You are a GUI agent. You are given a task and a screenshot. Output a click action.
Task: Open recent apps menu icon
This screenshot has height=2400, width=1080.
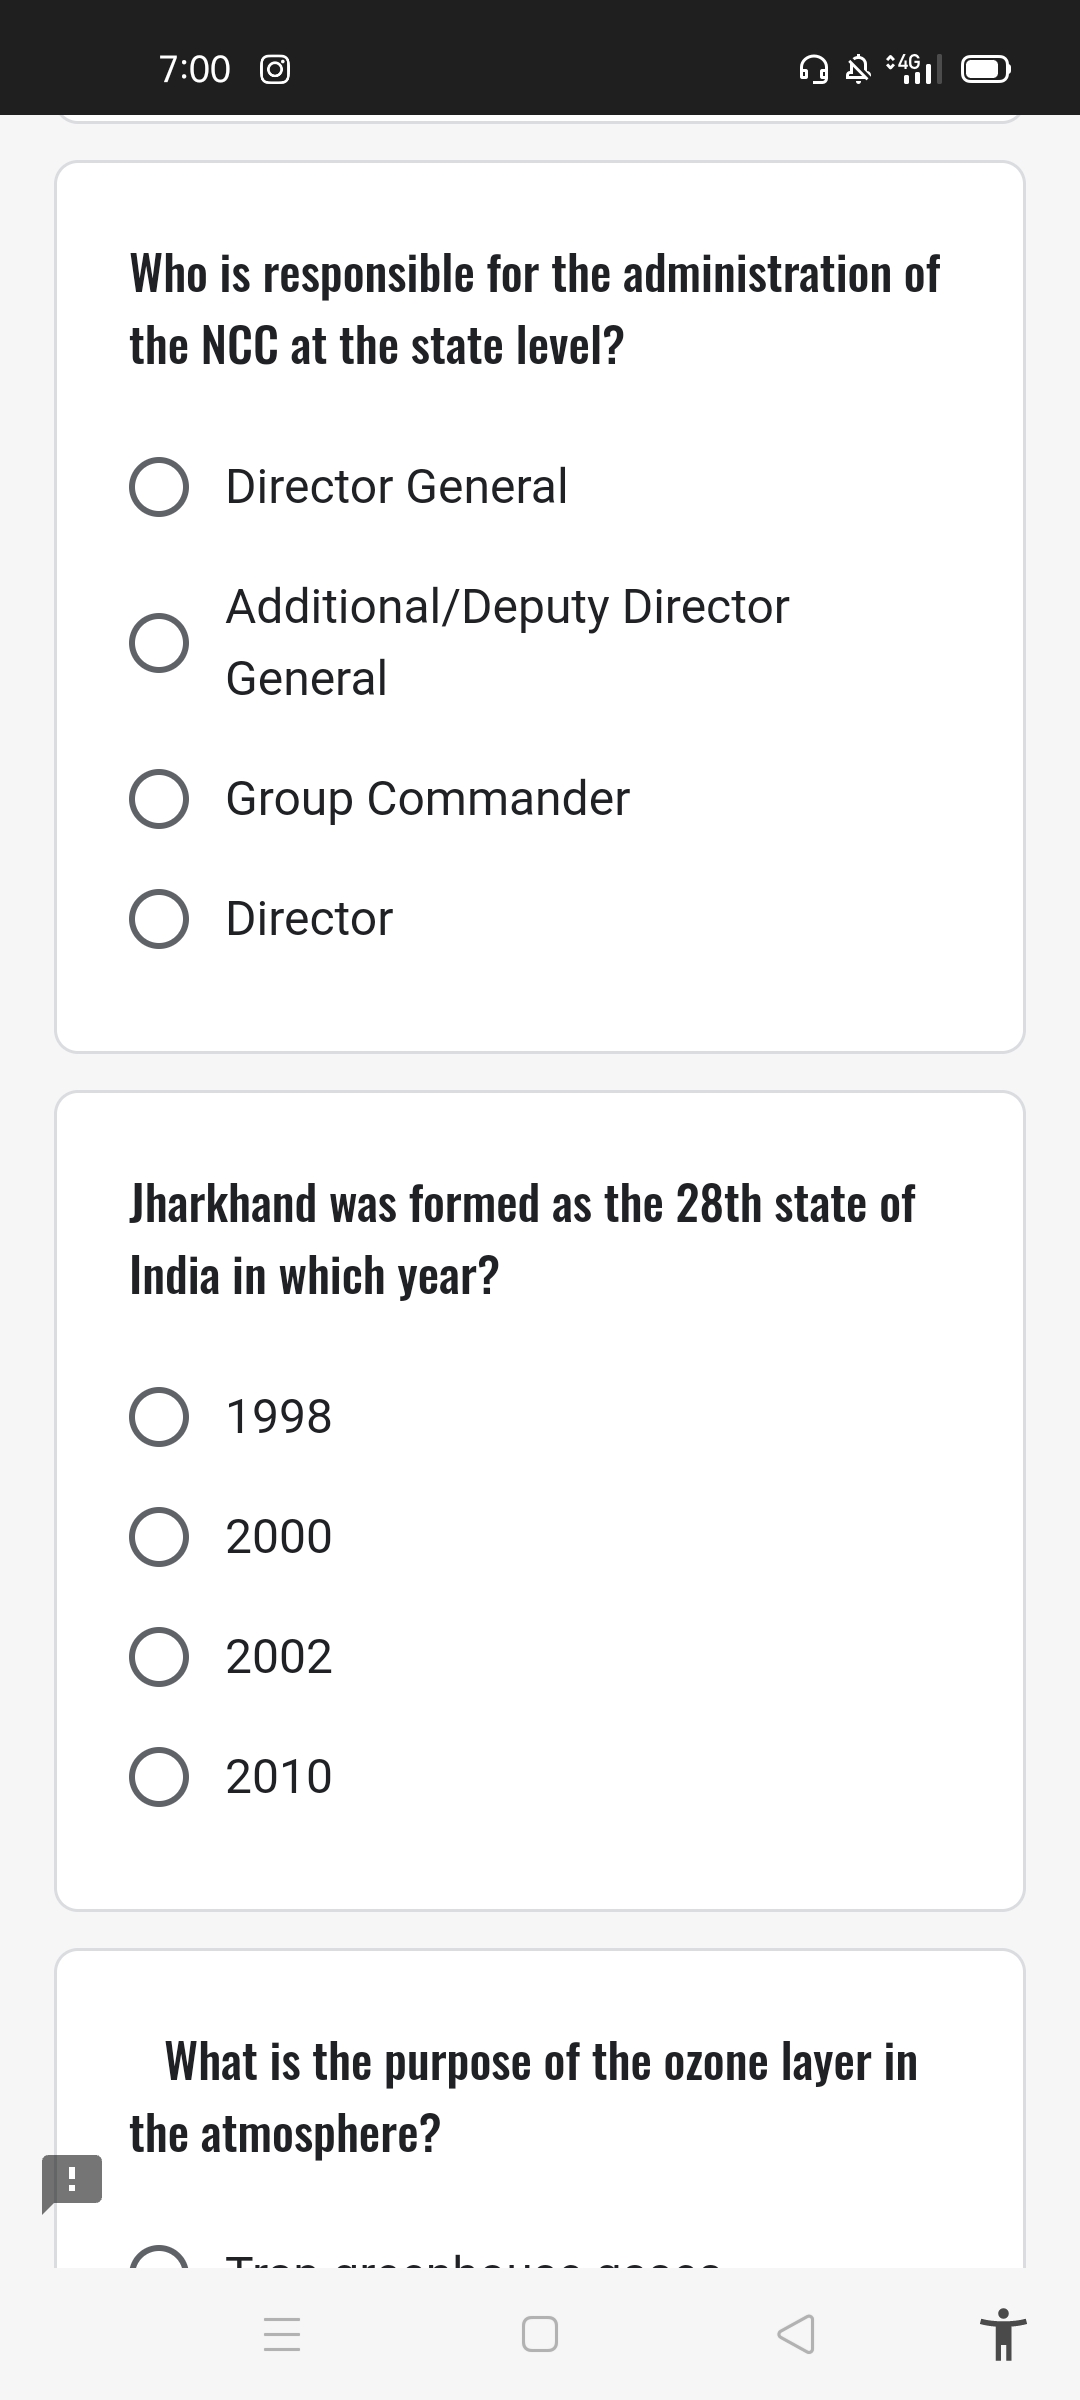(282, 2335)
